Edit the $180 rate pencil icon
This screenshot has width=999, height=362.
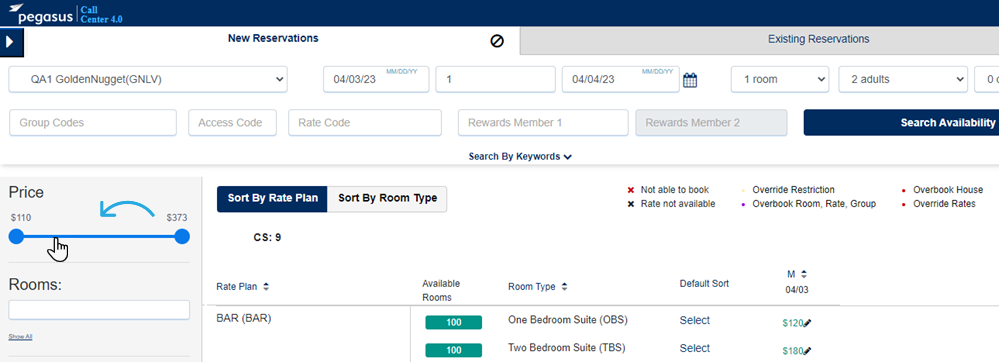[808, 351]
